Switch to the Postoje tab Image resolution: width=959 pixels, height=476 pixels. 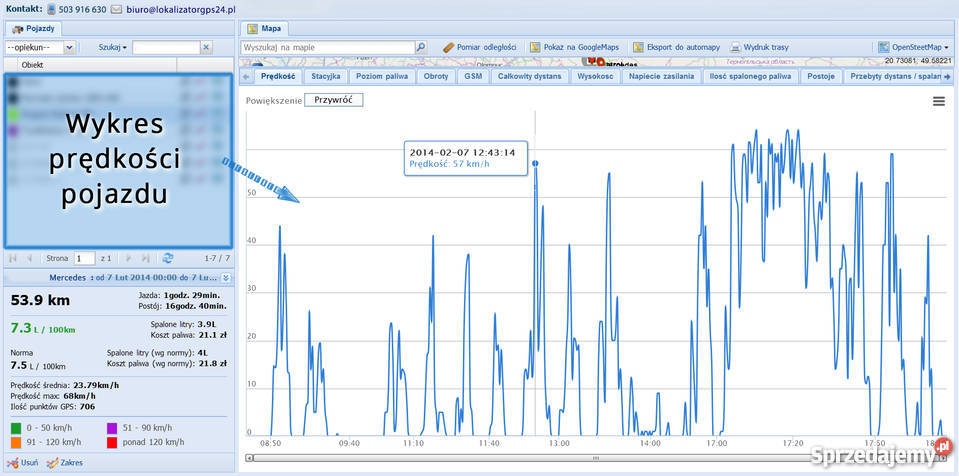pos(820,76)
